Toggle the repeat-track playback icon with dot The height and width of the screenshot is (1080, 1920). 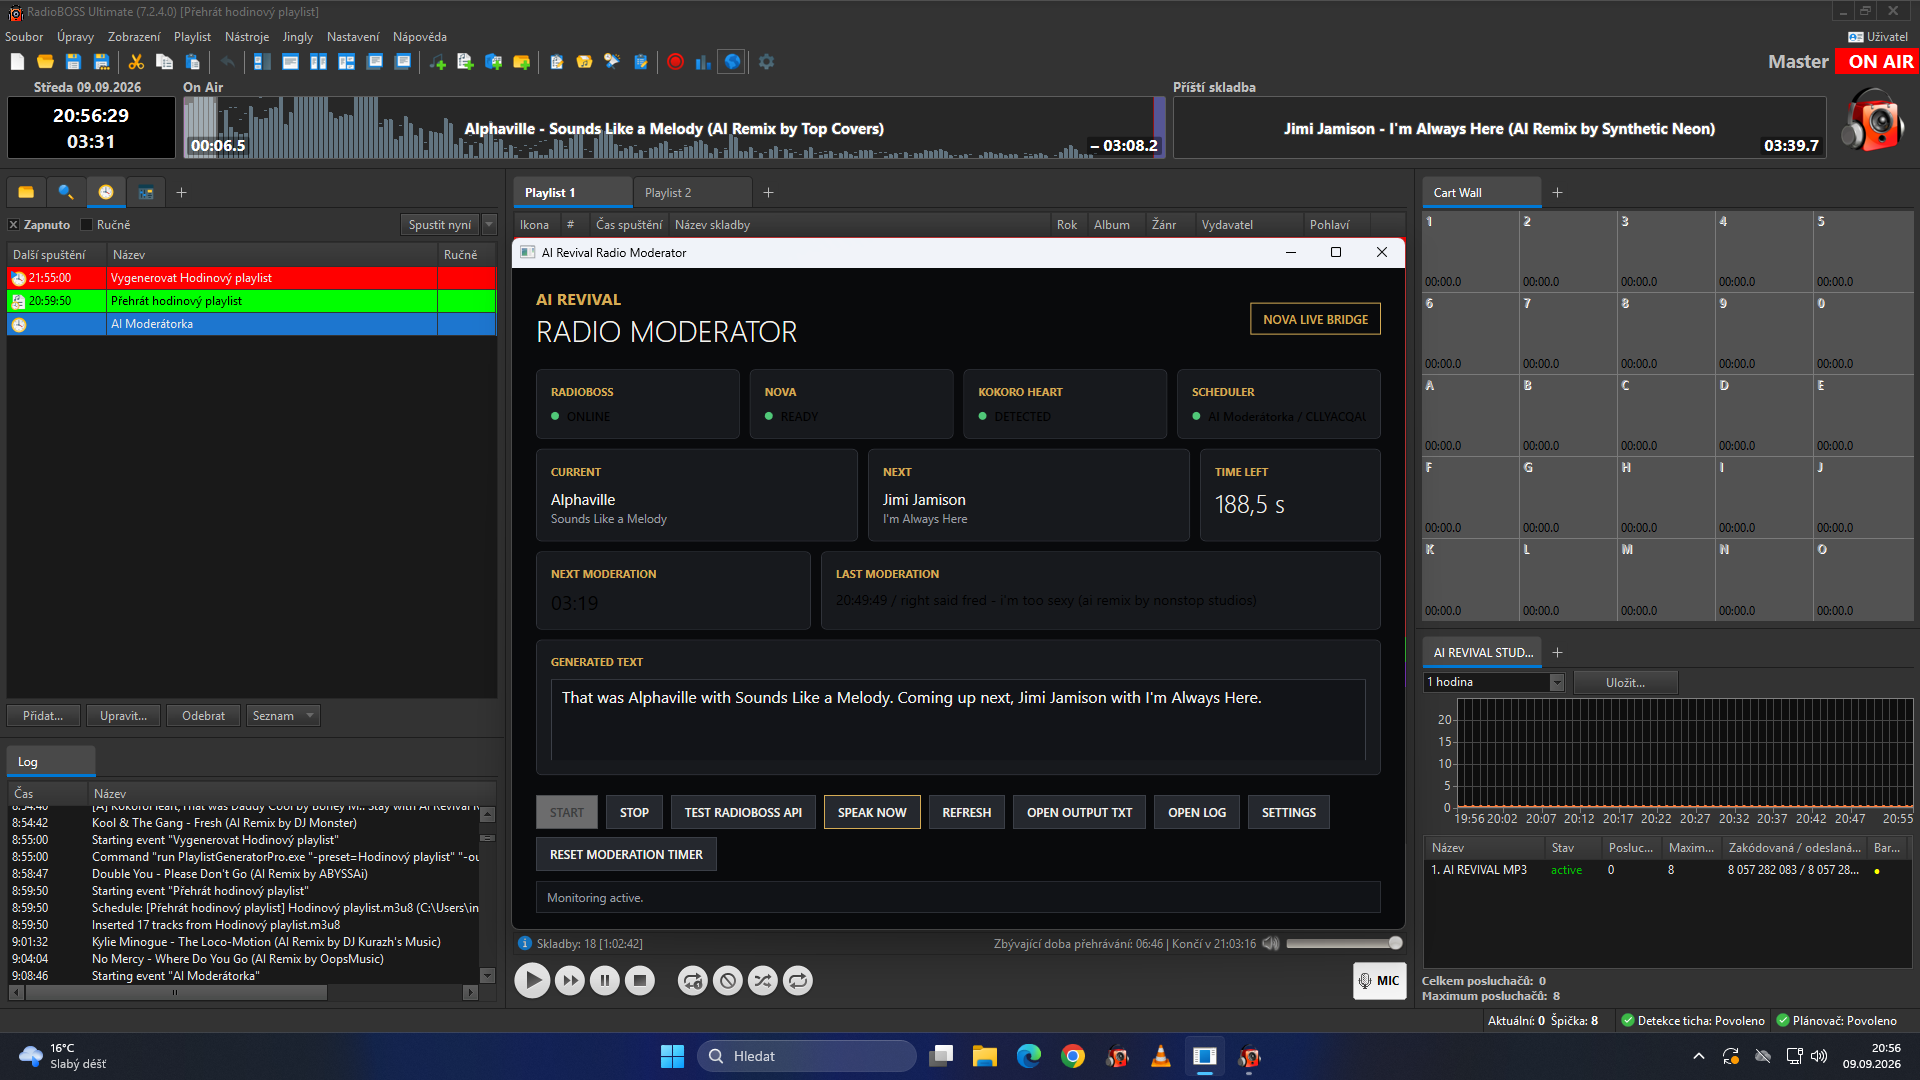692,981
